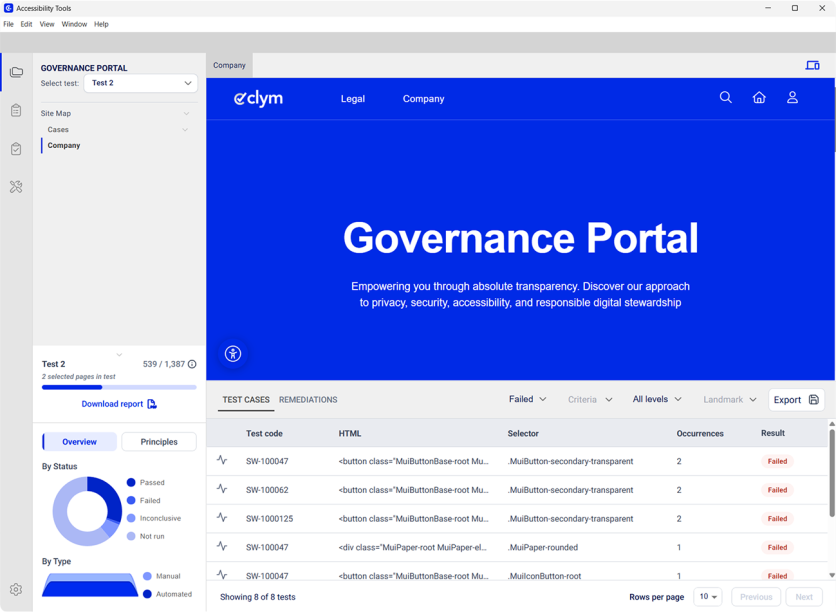Expand the All levels filter dropdown

coord(657,400)
